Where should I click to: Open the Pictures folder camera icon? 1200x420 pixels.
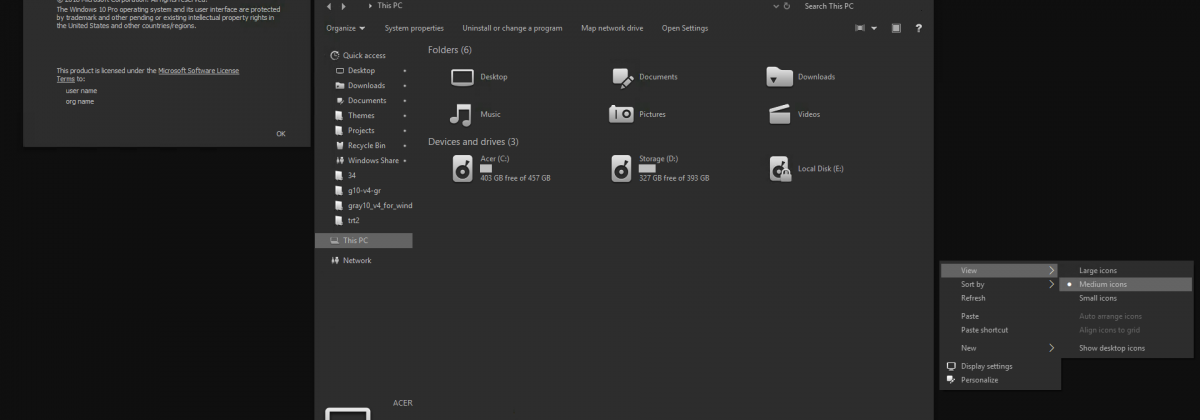621,114
